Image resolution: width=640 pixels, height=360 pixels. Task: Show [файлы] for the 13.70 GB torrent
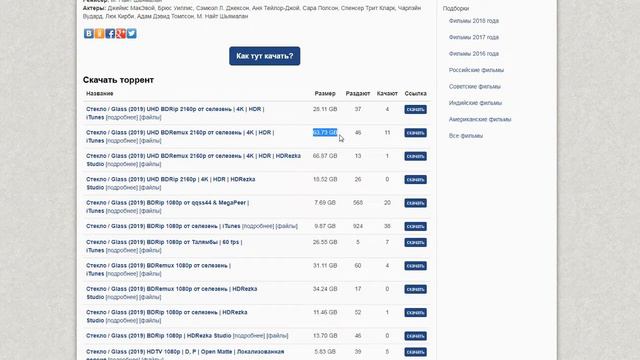click(277, 336)
